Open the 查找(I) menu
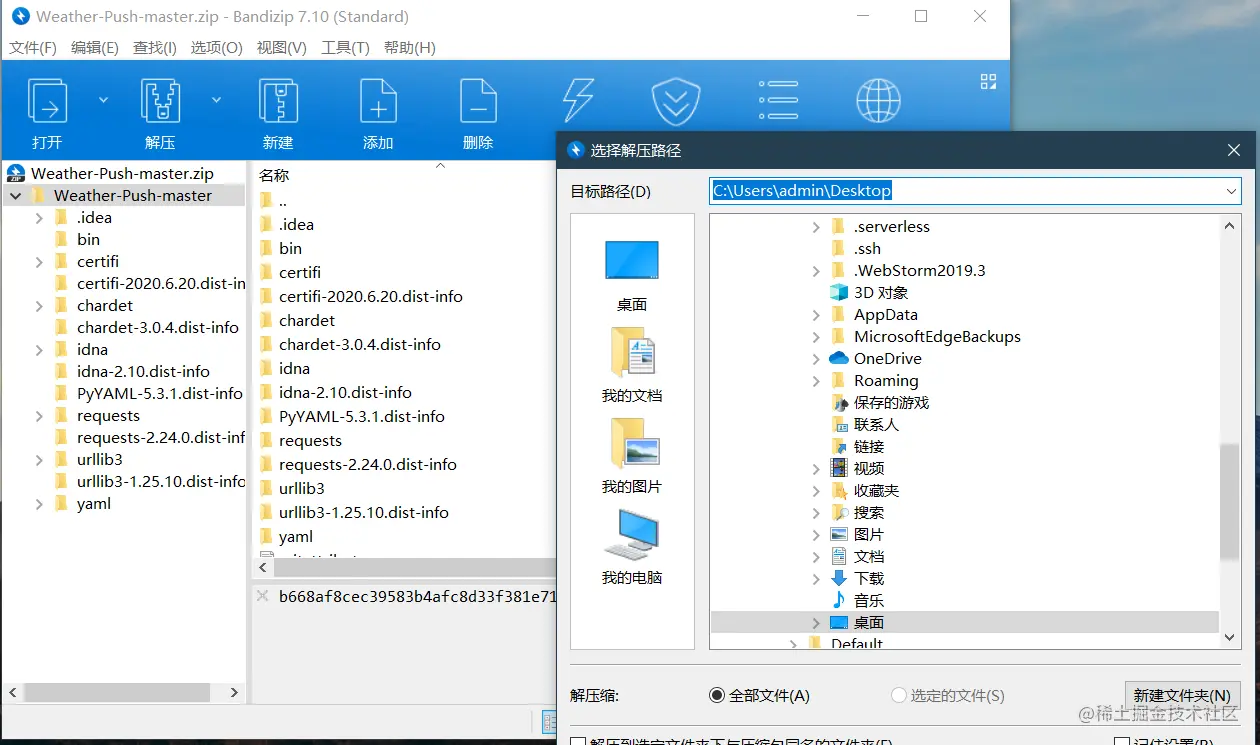The width and height of the screenshot is (1260, 745). click(154, 48)
